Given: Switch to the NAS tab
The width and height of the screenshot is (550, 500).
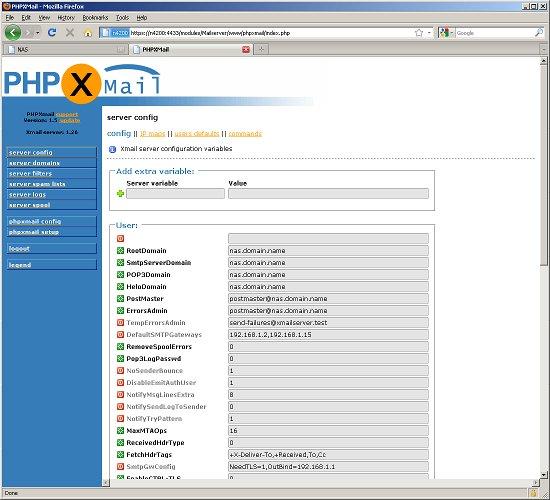Looking at the screenshot, I should [65, 49].
